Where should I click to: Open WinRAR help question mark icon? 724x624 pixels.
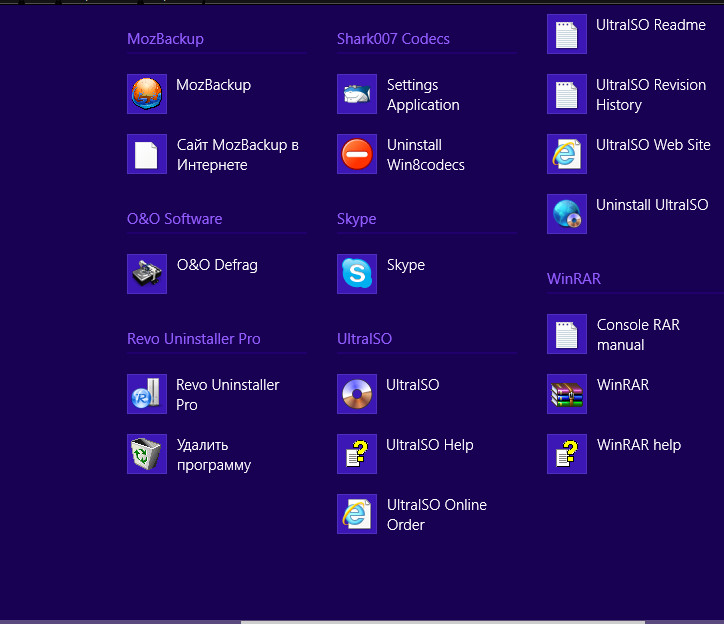pyautogui.click(x=567, y=454)
